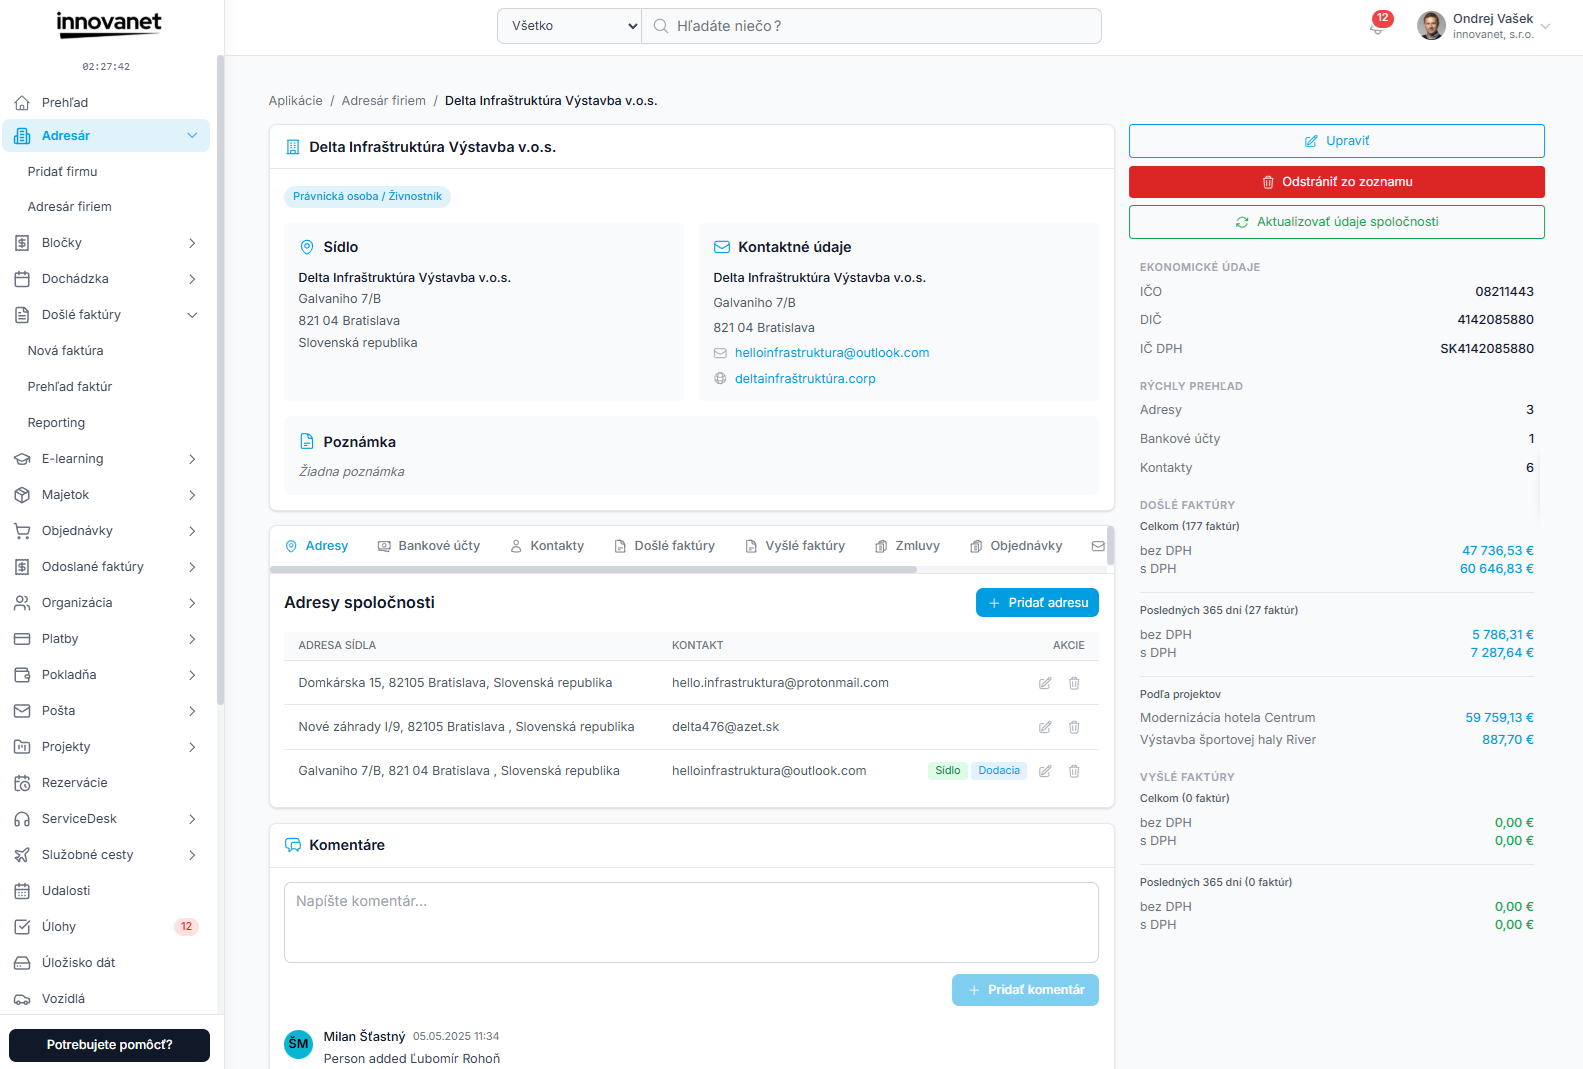Expand the E-learning sidebar section
The image size is (1583, 1069).
click(192, 459)
